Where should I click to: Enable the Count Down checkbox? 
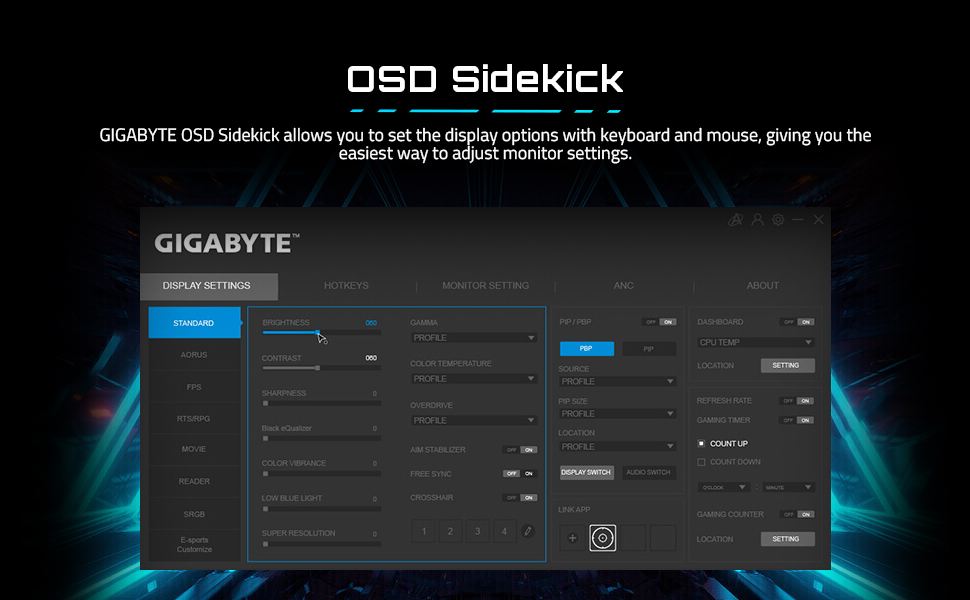click(x=701, y=462)
